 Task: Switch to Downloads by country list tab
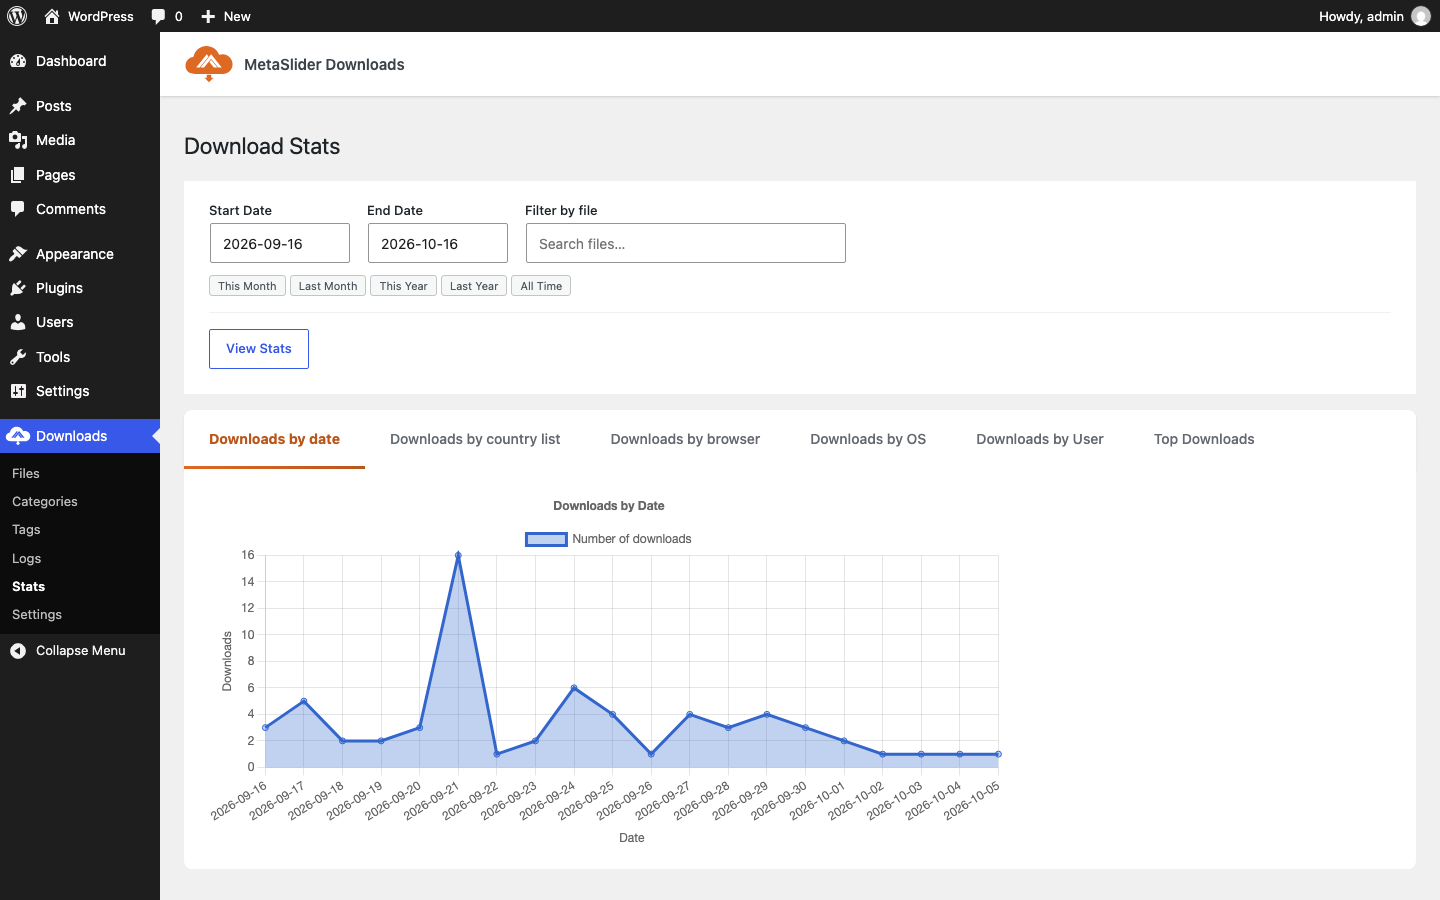click(x=475, y=439)
